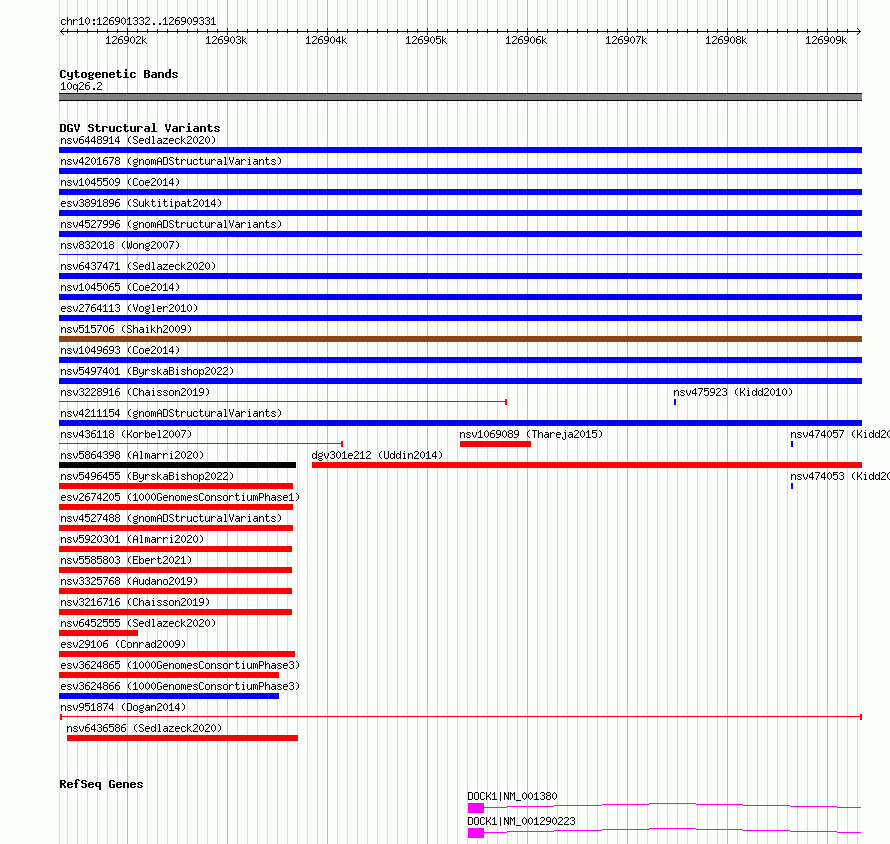Image resolution: width=890 pixels, height=844 pixels.
Task: Open variant nsv474057 label
Action: coord(840,434)
